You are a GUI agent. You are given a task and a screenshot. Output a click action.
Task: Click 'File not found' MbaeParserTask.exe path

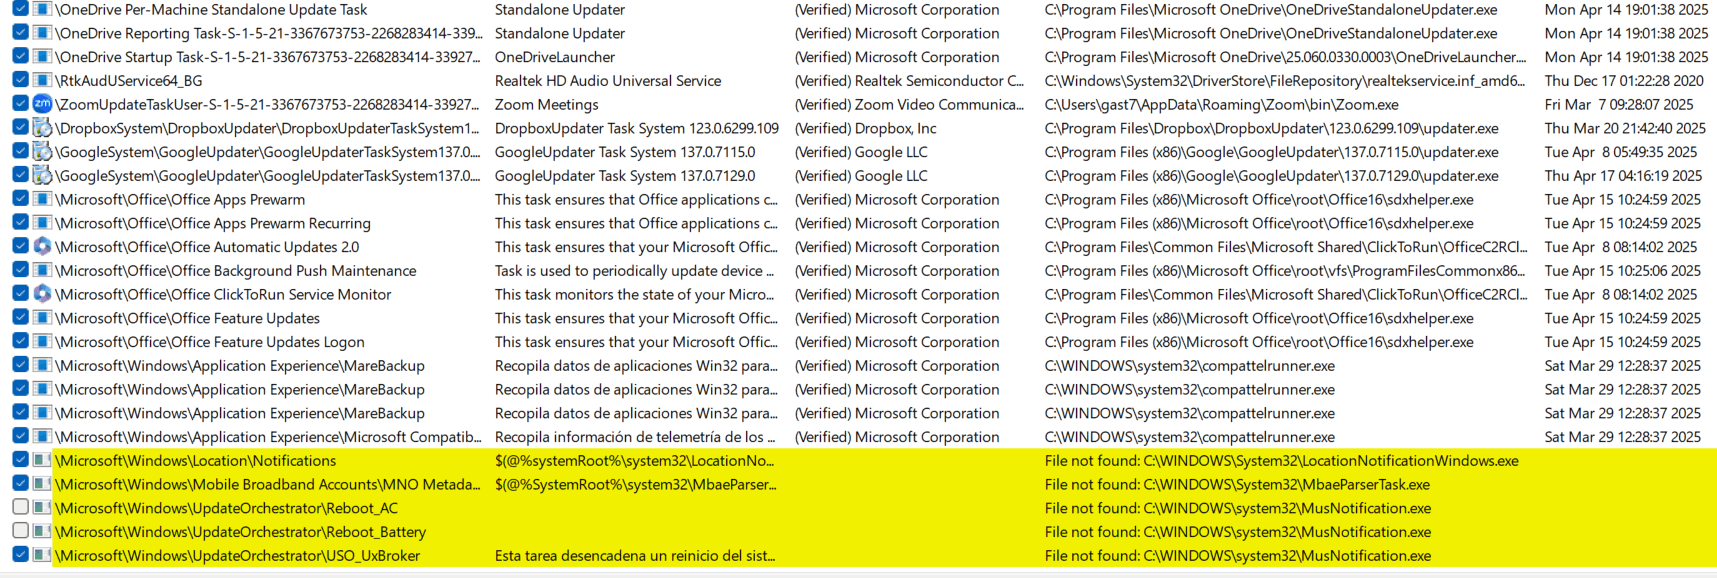point(1238,485)
